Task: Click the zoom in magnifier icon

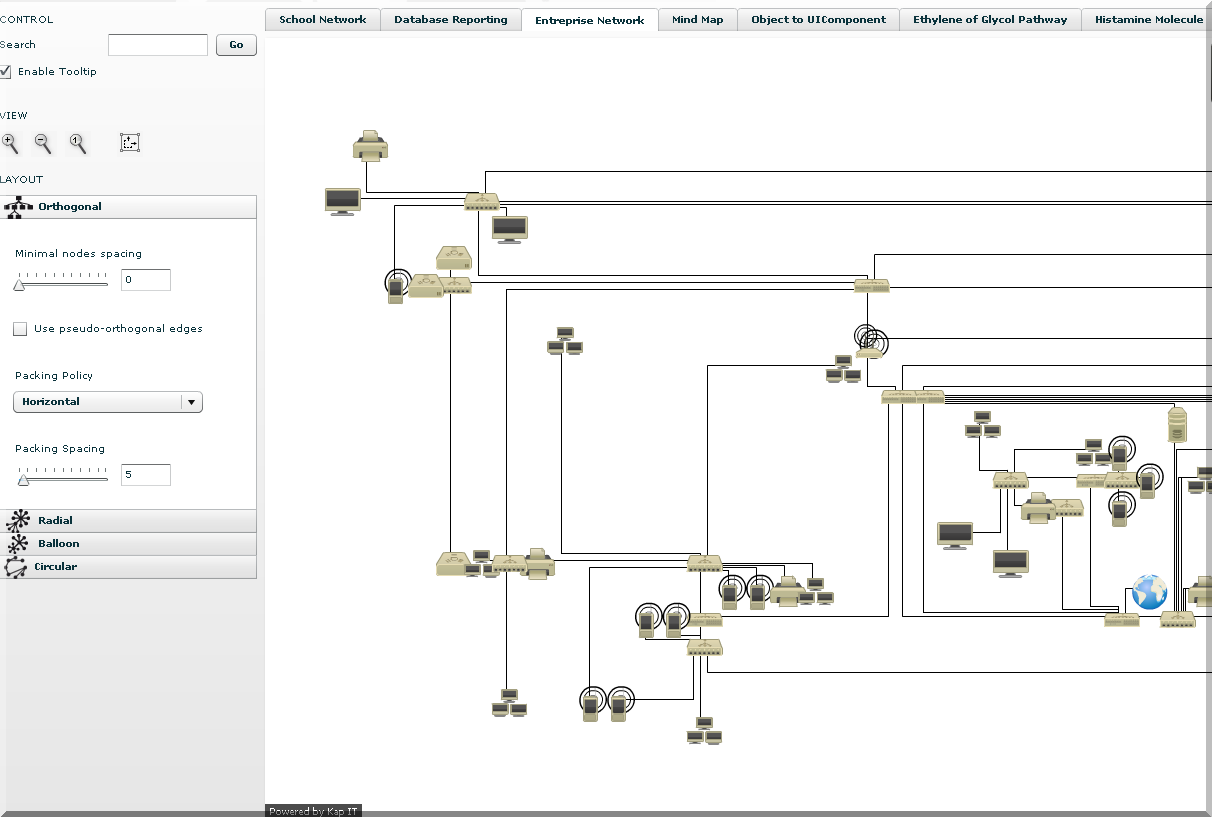Action: (10, 143)
